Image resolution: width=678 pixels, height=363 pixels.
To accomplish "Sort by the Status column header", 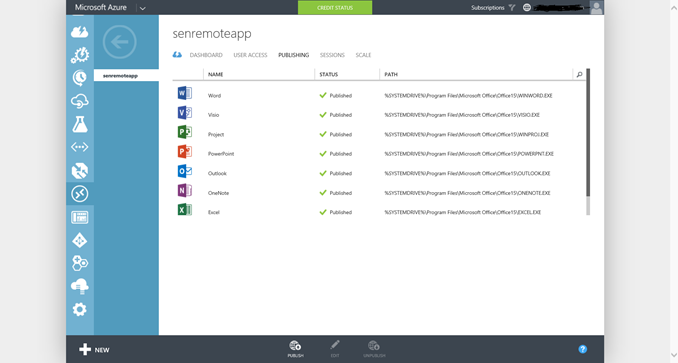I will tap(328, 74).
